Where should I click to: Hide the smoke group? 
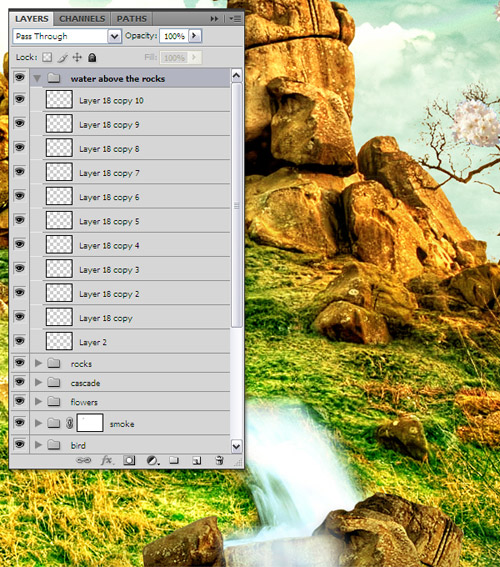coord(20,422)
